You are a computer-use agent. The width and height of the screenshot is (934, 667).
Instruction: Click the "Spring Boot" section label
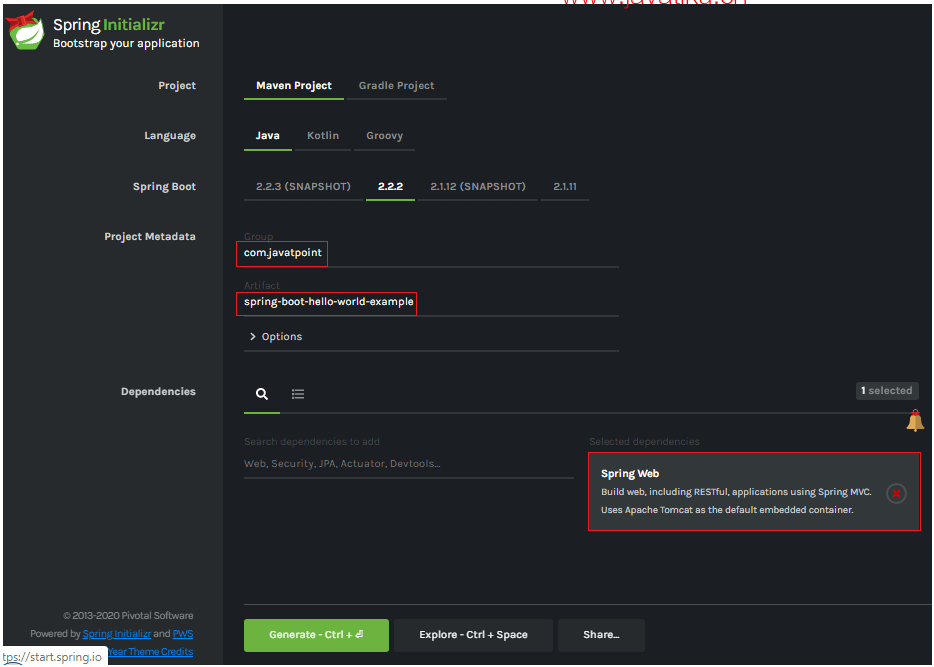tap(164, 186)
